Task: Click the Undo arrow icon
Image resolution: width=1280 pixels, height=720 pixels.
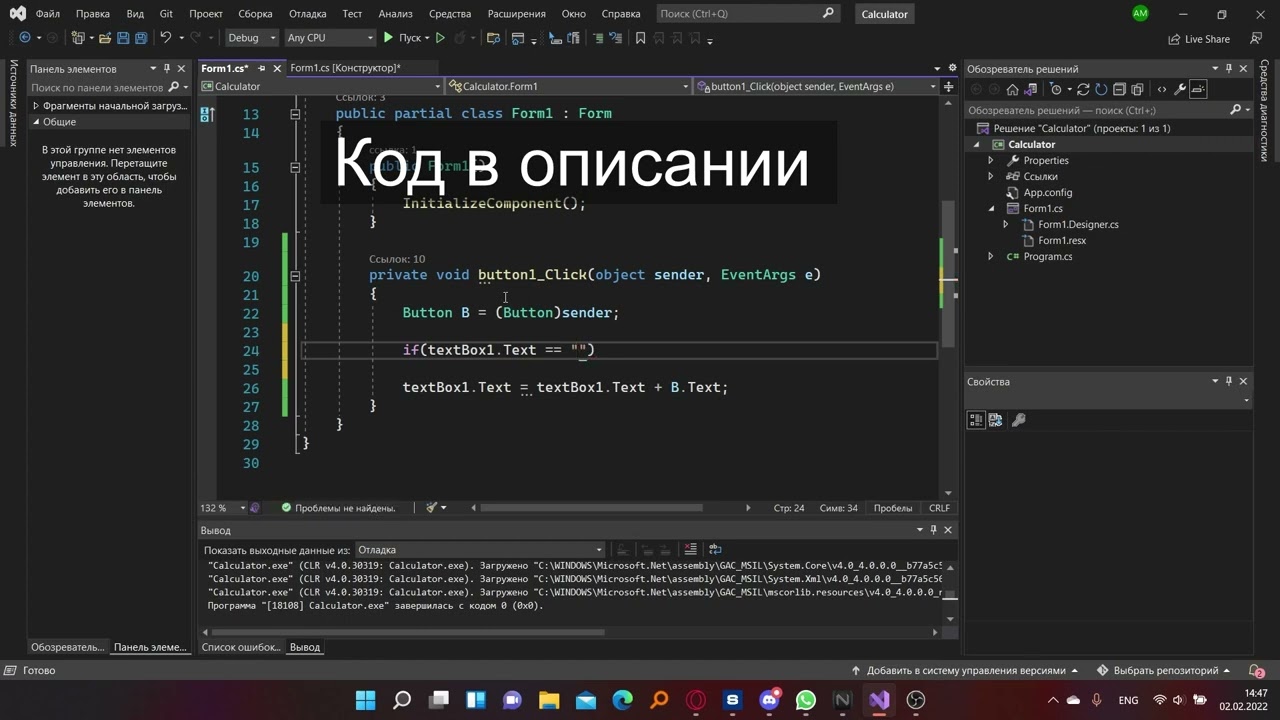Action: tap(165, 38)
